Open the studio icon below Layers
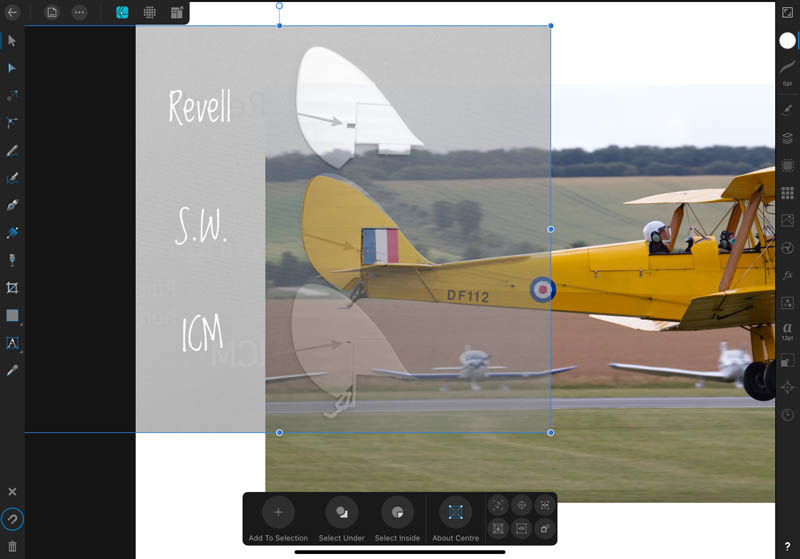The width and height of the screenshot is (800, 559). (x=787, y=165)
